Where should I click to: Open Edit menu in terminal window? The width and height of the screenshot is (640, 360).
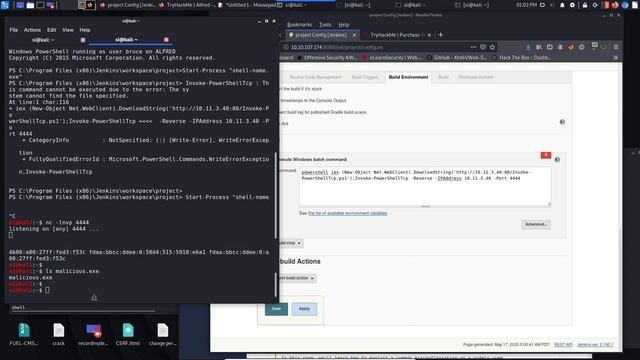(51, 30)
